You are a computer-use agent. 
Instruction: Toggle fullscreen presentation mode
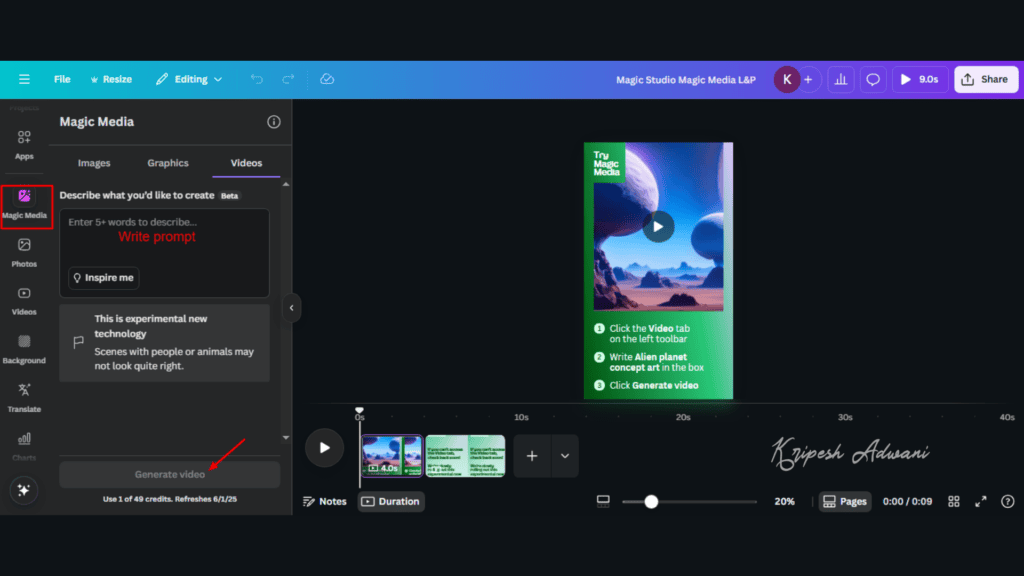click(x=981, y=501)
